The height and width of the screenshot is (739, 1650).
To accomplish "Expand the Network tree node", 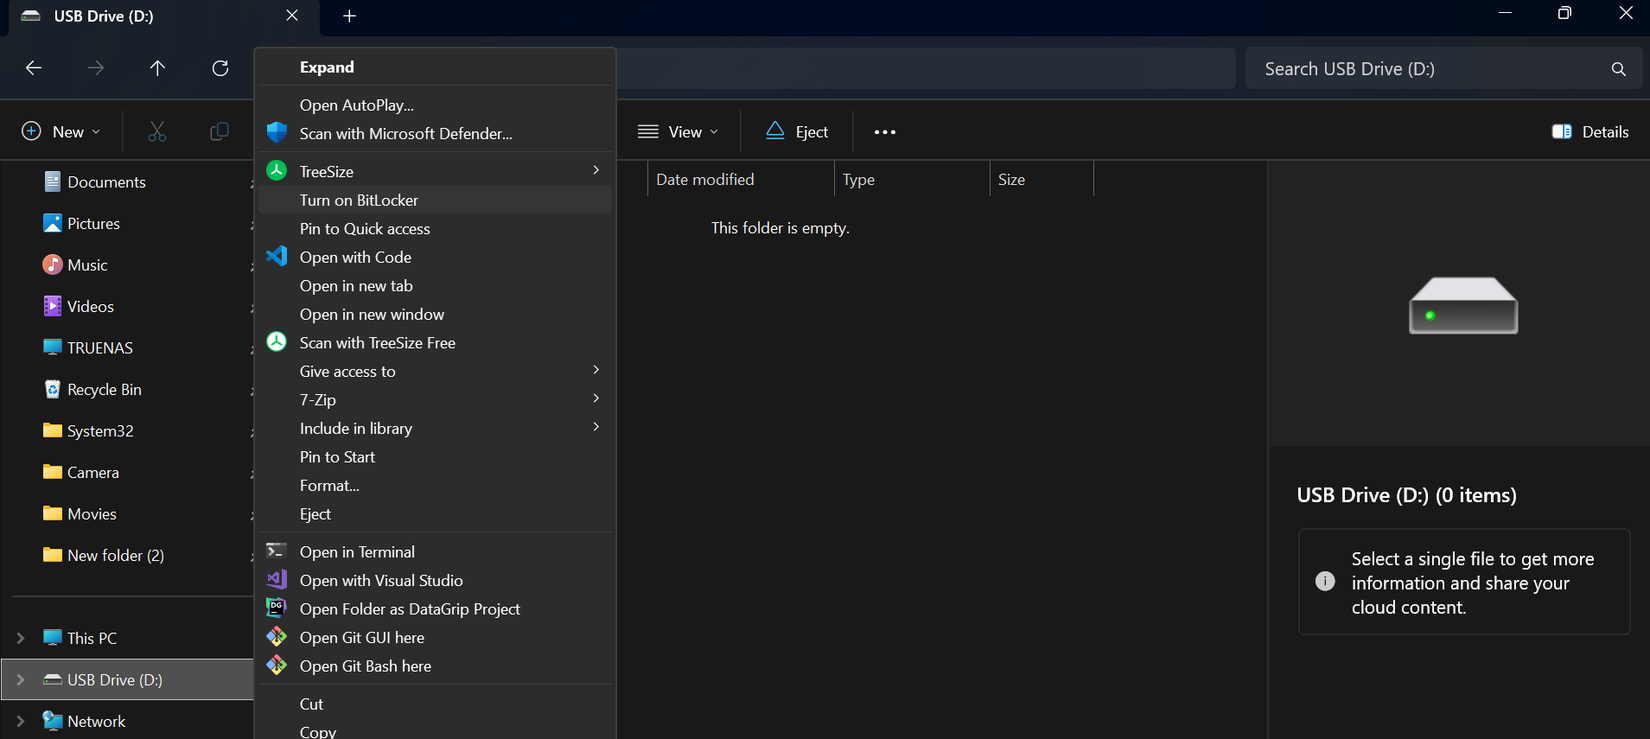I will (20, 721).
